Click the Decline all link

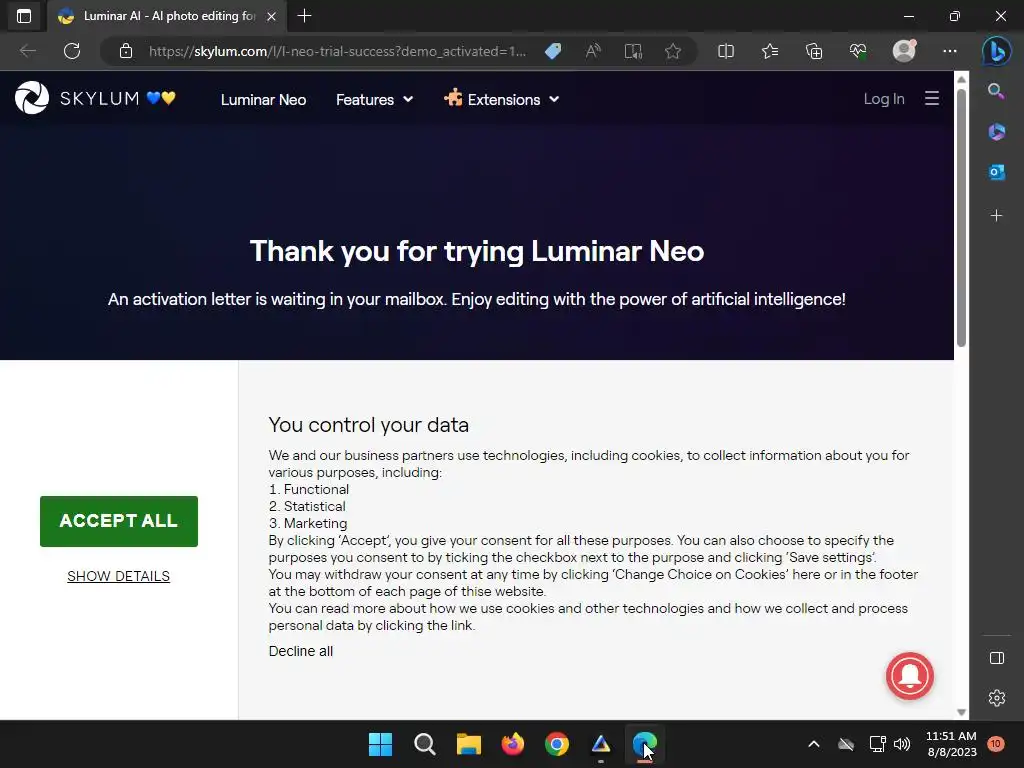tap(300, 651)
